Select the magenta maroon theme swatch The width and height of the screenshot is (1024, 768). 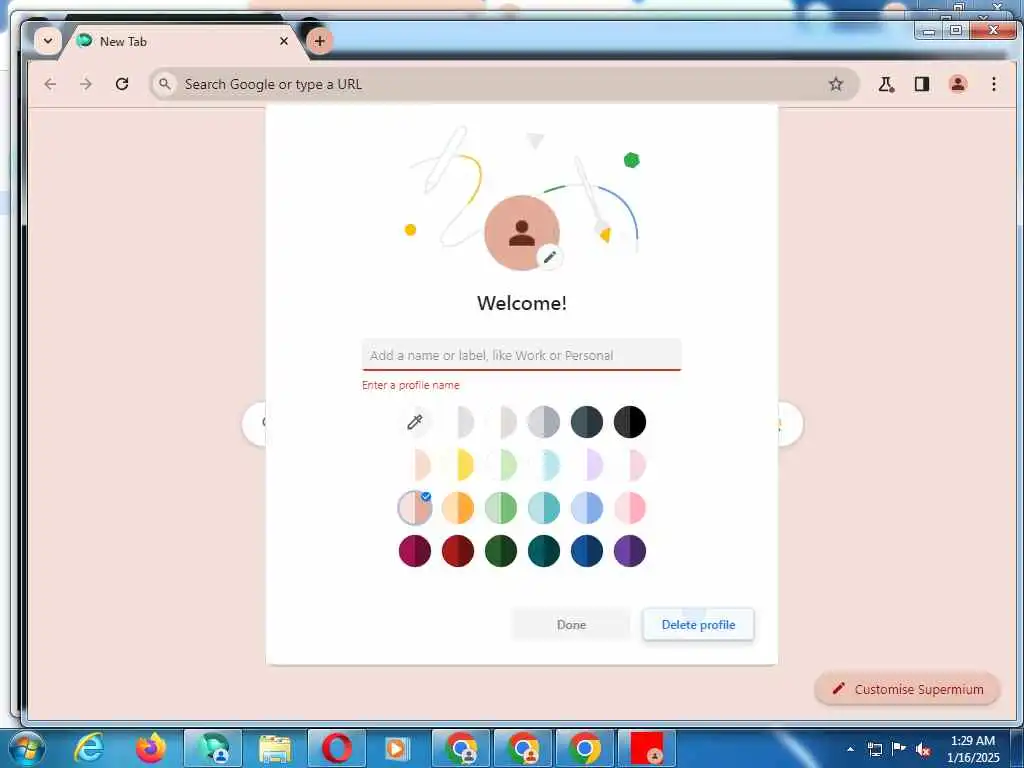(415, 551)
